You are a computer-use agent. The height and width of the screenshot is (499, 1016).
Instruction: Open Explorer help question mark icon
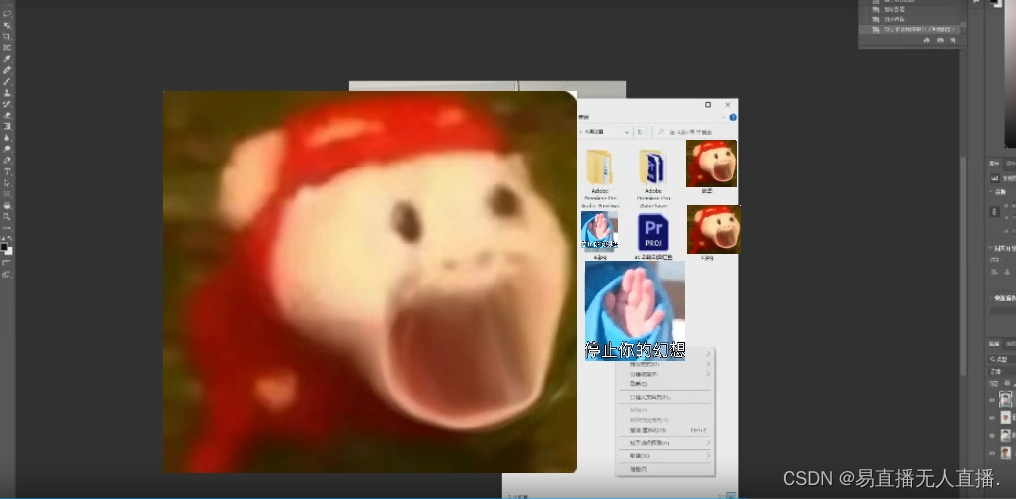[x=733, y=118]
